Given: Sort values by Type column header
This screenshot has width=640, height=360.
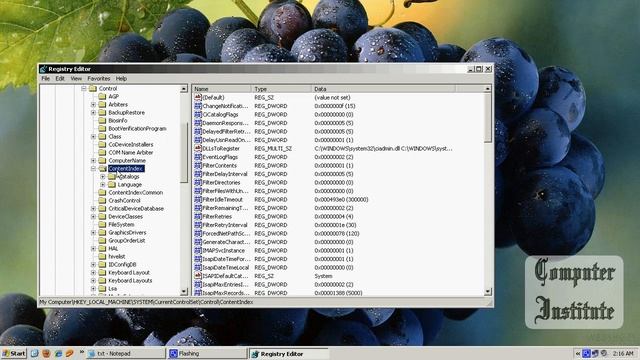Looking at the screenshot, I should [x=282, y=89].
